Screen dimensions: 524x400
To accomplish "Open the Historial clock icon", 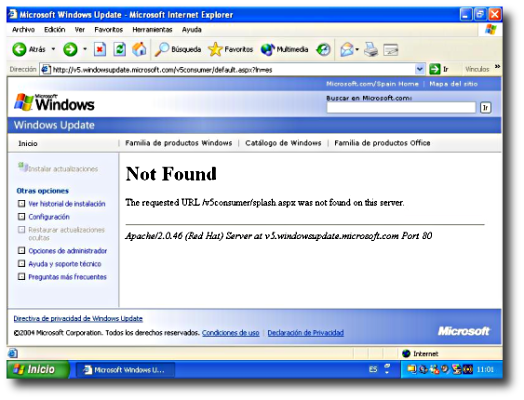I will [x=323, y=49].
